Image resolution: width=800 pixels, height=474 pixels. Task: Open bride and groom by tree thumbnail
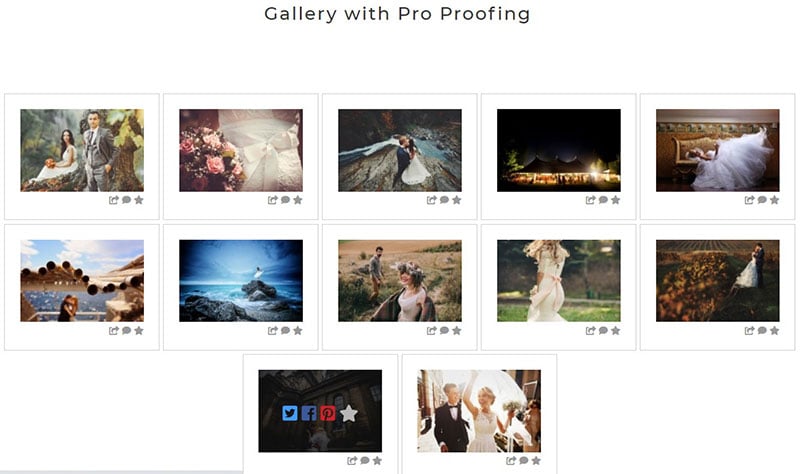point(82,151)
